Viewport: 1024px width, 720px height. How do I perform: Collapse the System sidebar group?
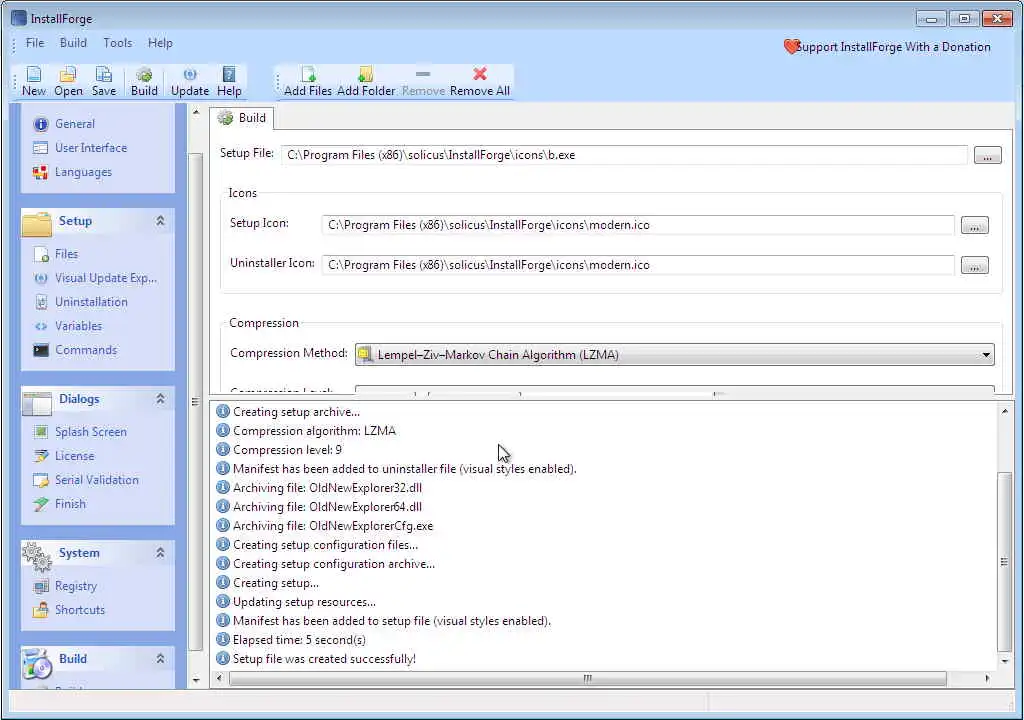(160, 553)
